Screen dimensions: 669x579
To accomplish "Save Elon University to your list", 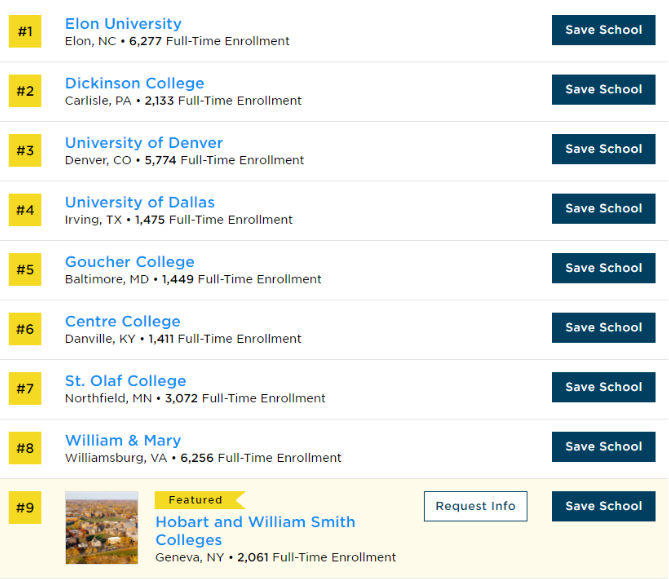I will click(x=603, y=30).
